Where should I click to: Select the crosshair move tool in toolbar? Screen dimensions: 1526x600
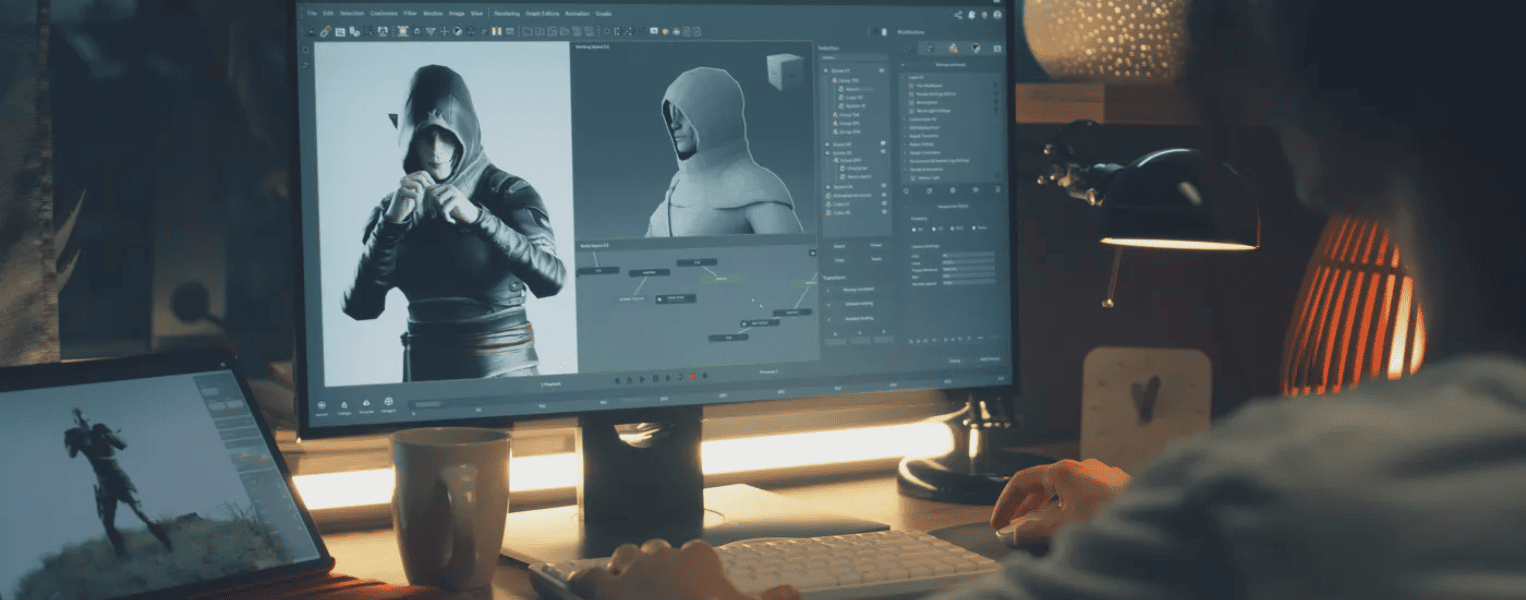coord(444,32)
